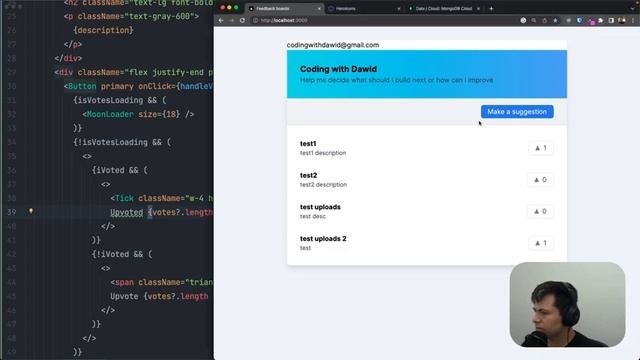Reload the localhost page
This screenshot has height=360, width=640.
242,20
